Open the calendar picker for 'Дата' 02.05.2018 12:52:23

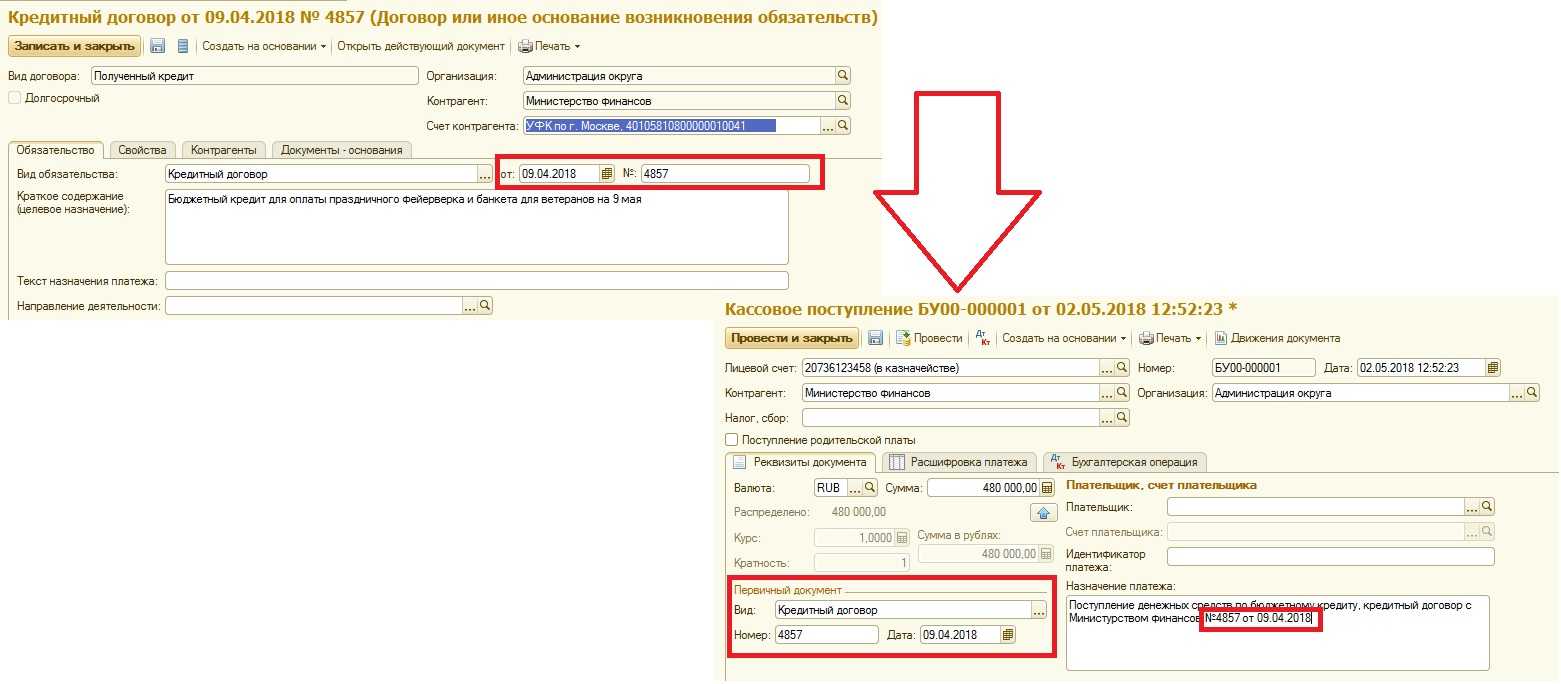click(1493, 368)
